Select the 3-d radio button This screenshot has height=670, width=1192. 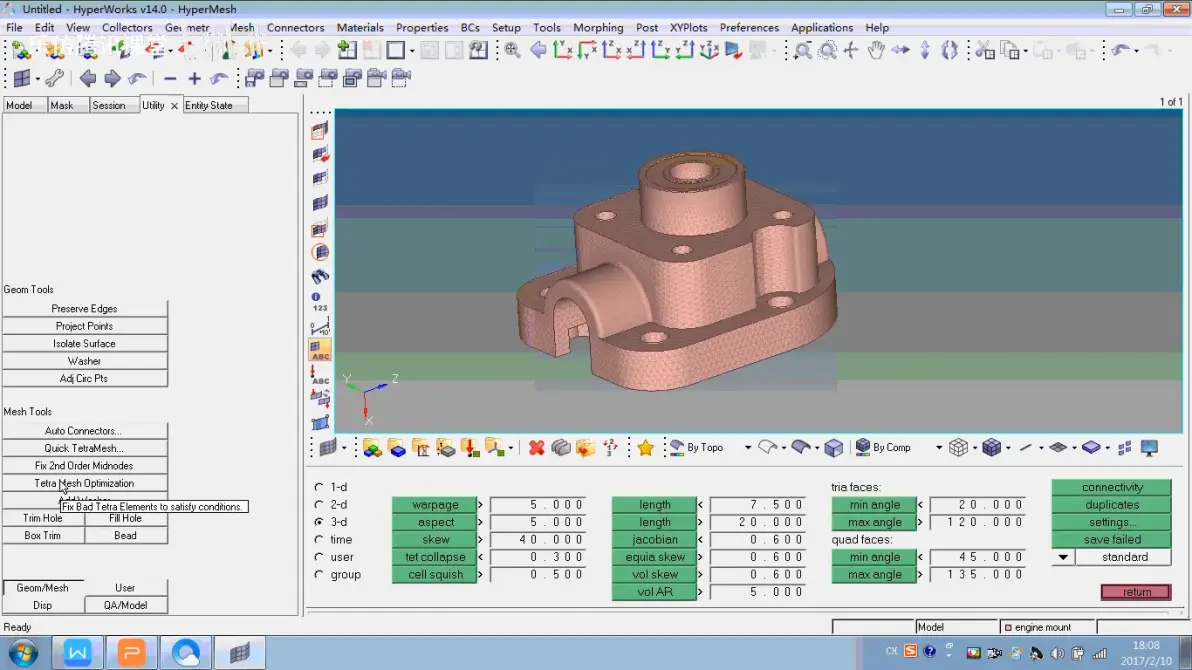319,522
